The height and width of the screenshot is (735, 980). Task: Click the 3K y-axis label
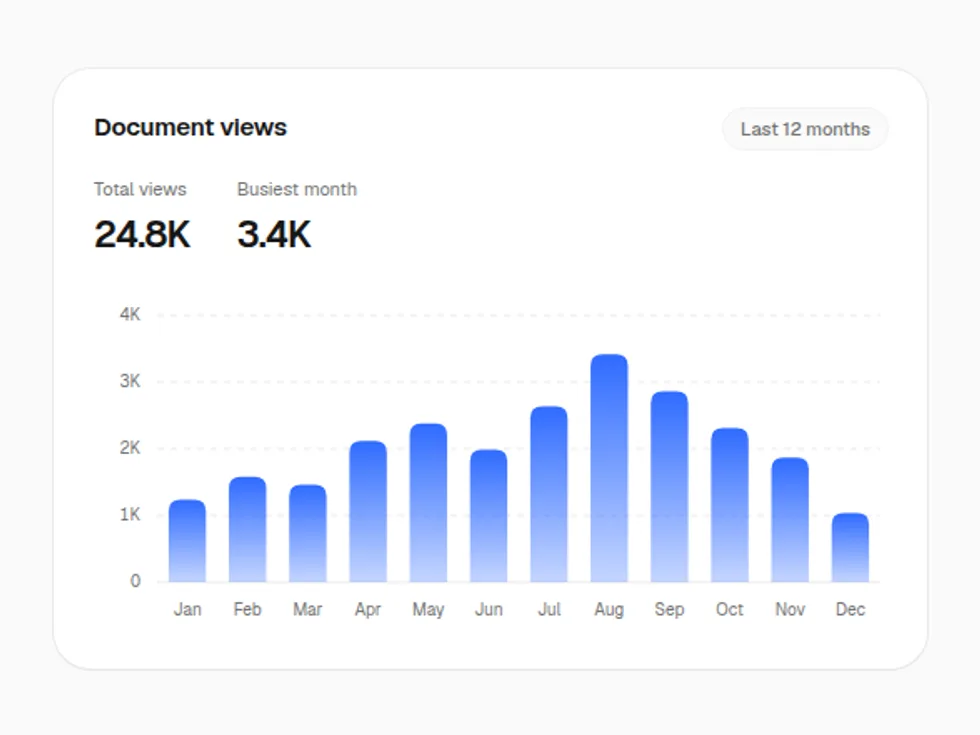[130, 381]
